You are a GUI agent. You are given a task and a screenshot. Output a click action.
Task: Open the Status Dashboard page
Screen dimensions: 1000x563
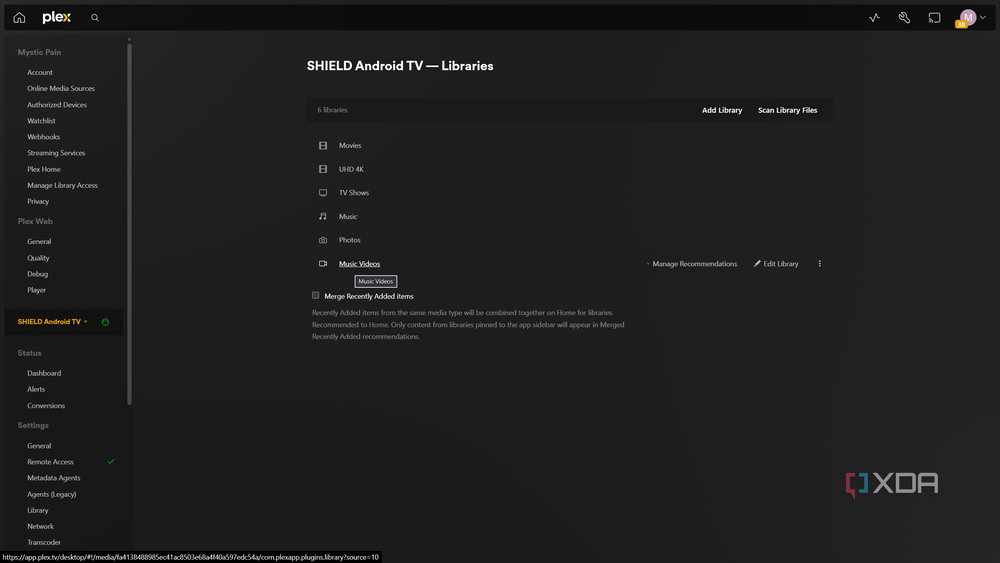pos(44,373)
